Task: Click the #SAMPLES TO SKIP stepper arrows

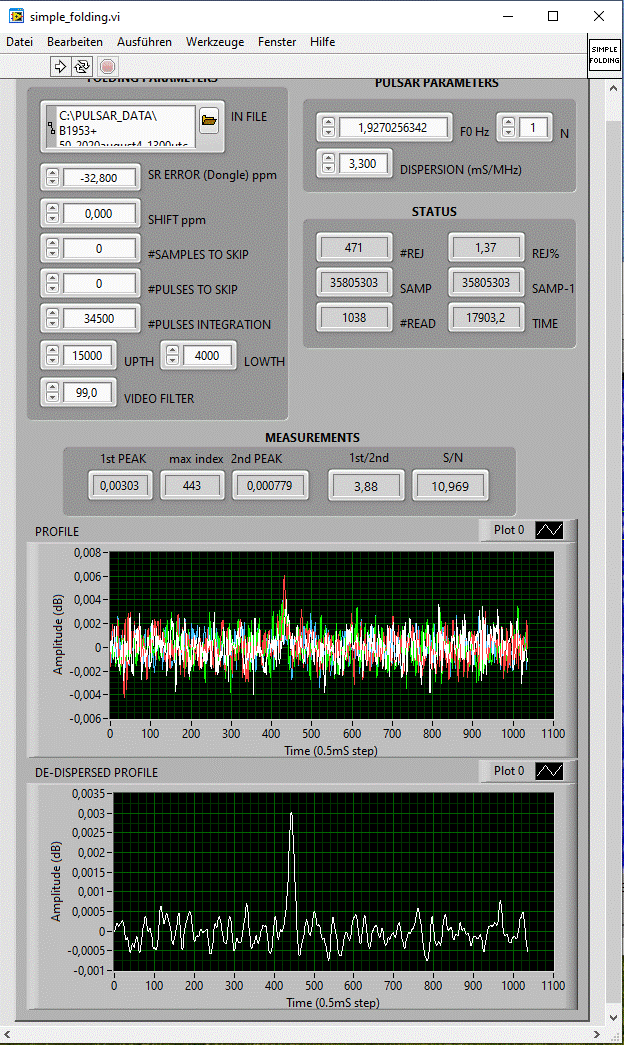Action: 53,249
